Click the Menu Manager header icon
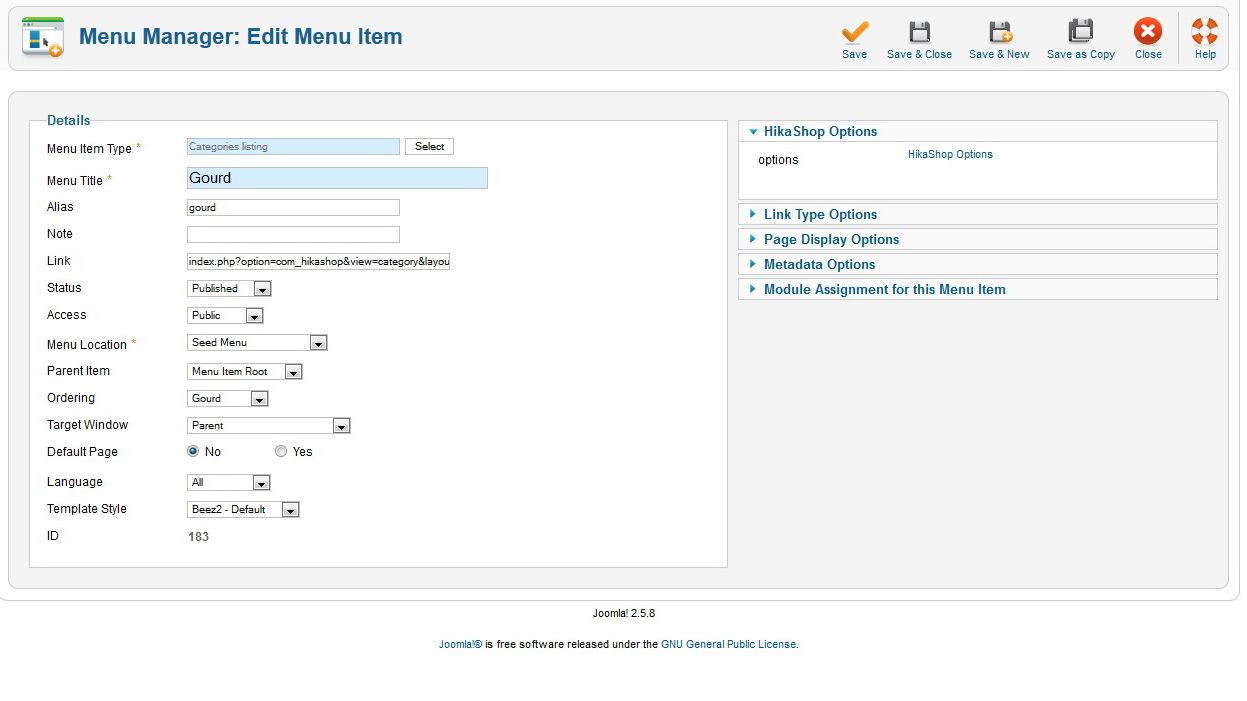Image resolution: width=1247 pixels, height=701 pixels. coord(42,37)
